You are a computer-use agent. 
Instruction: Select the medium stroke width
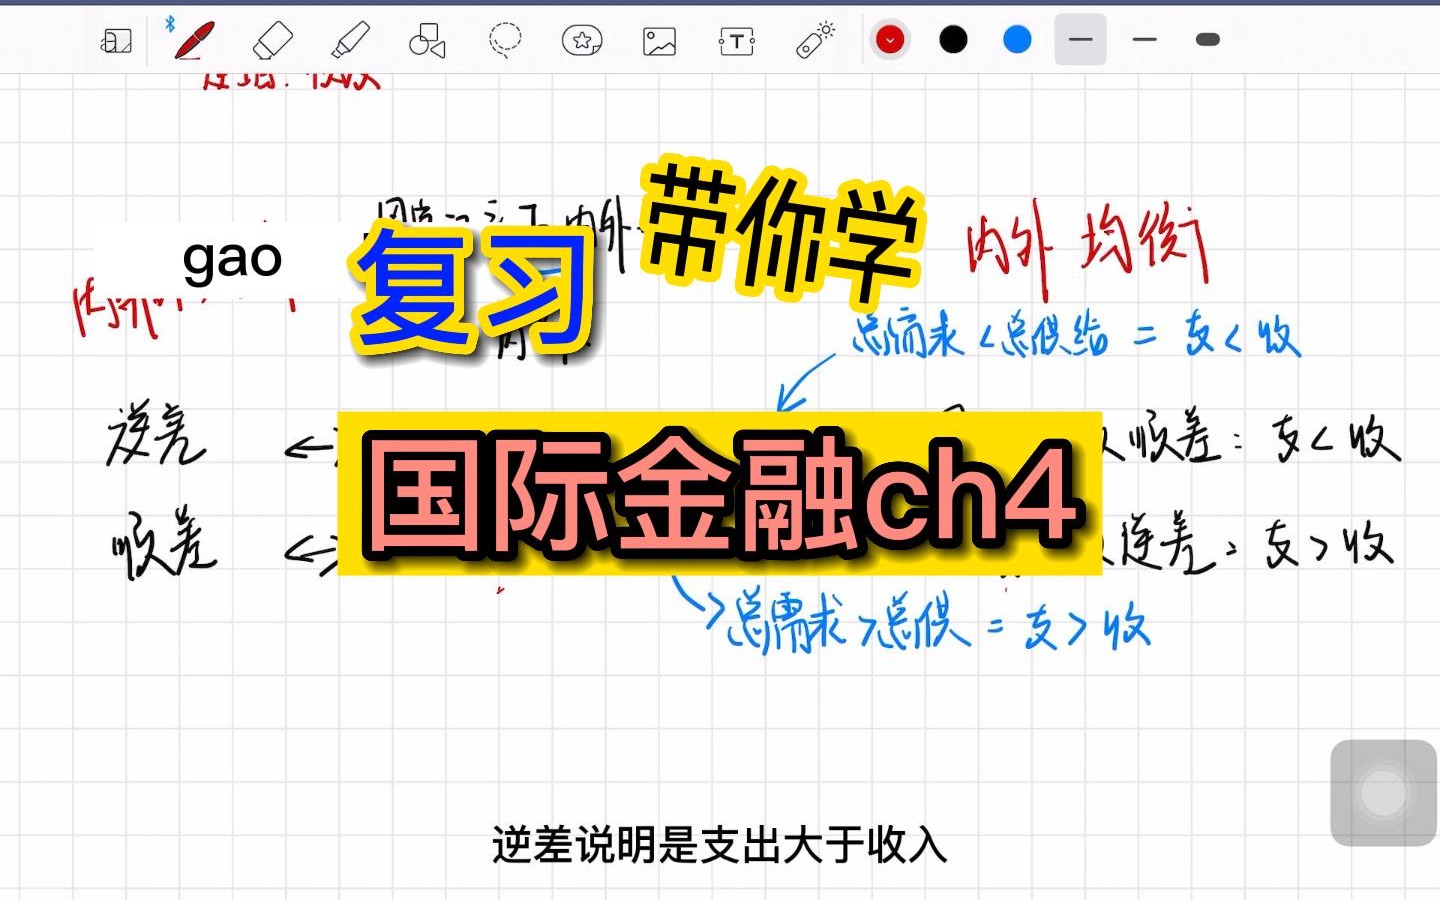click(x=1145, y=40)
